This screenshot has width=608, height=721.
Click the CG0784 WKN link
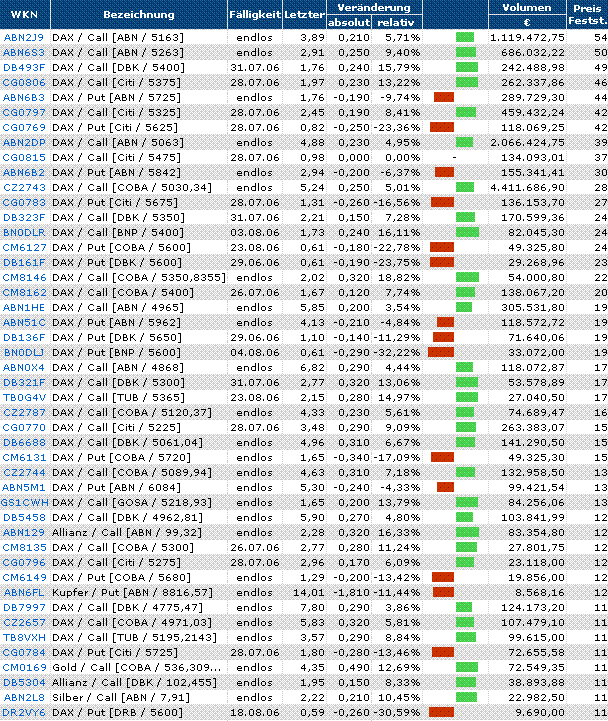(x=24, y=652)
